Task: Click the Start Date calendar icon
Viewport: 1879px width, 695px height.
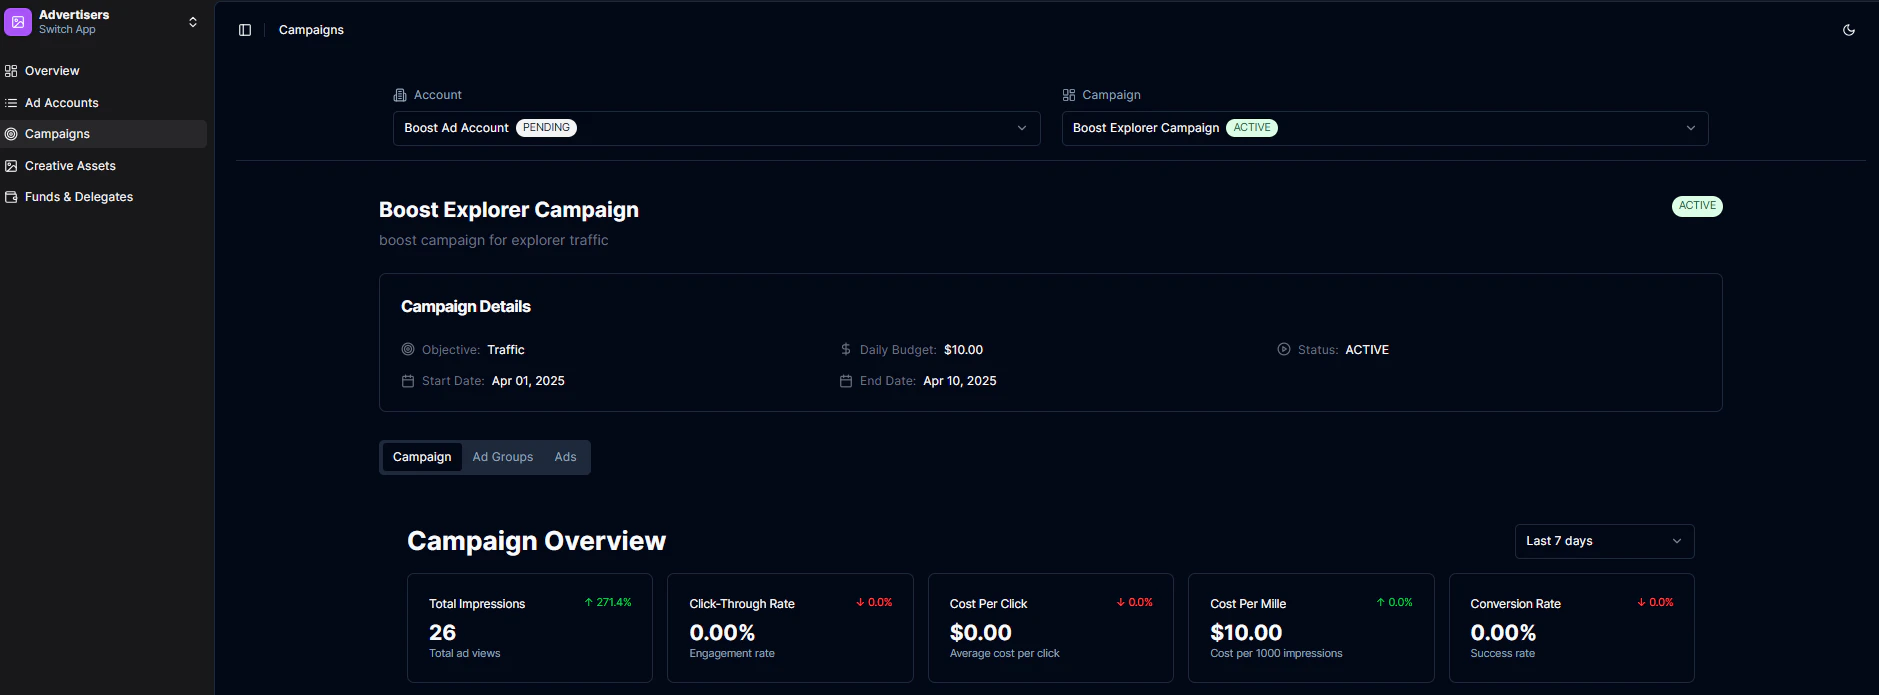Action: click(x=408, y=381)
